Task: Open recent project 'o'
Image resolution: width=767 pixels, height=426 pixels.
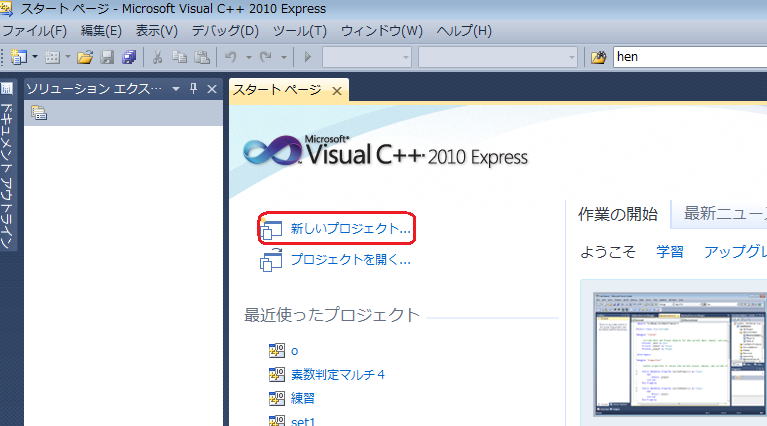Action: (294, 351)
